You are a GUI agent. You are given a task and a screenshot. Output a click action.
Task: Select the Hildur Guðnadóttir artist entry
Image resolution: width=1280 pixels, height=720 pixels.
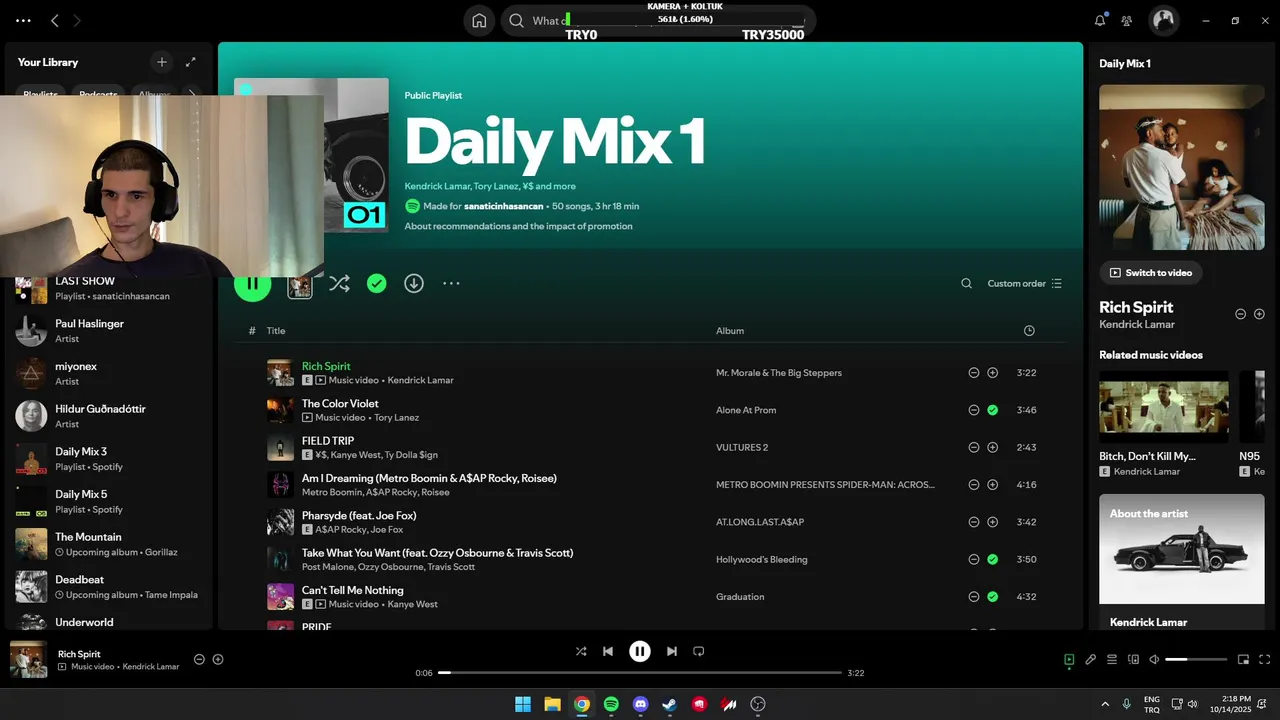[x=108, y=416]
